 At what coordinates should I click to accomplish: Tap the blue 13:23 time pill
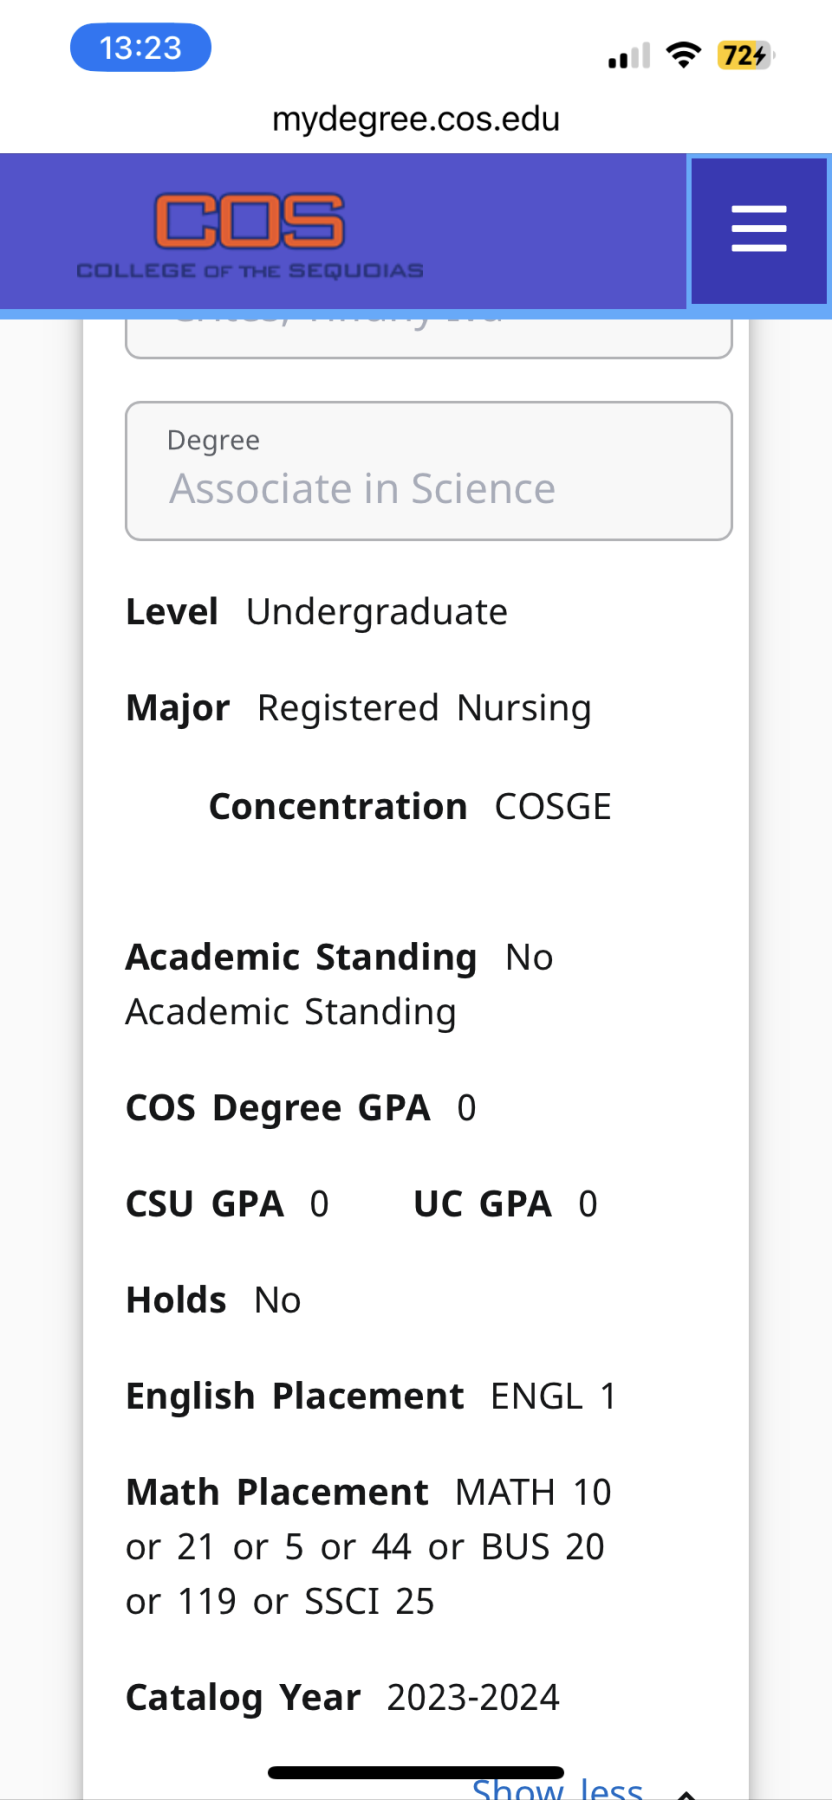coord(140,47)
